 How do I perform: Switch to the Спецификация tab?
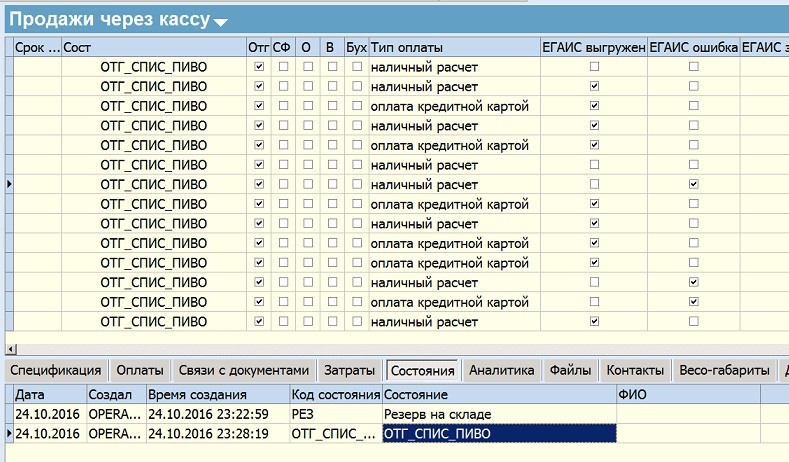(56, 370)
